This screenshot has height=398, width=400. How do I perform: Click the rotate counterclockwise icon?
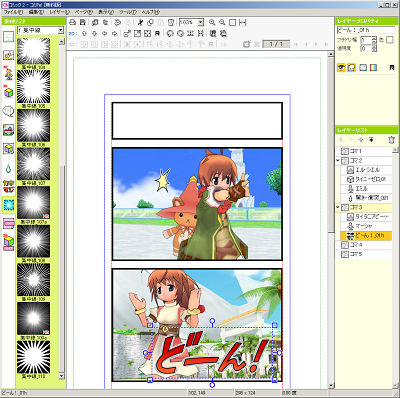170,33
